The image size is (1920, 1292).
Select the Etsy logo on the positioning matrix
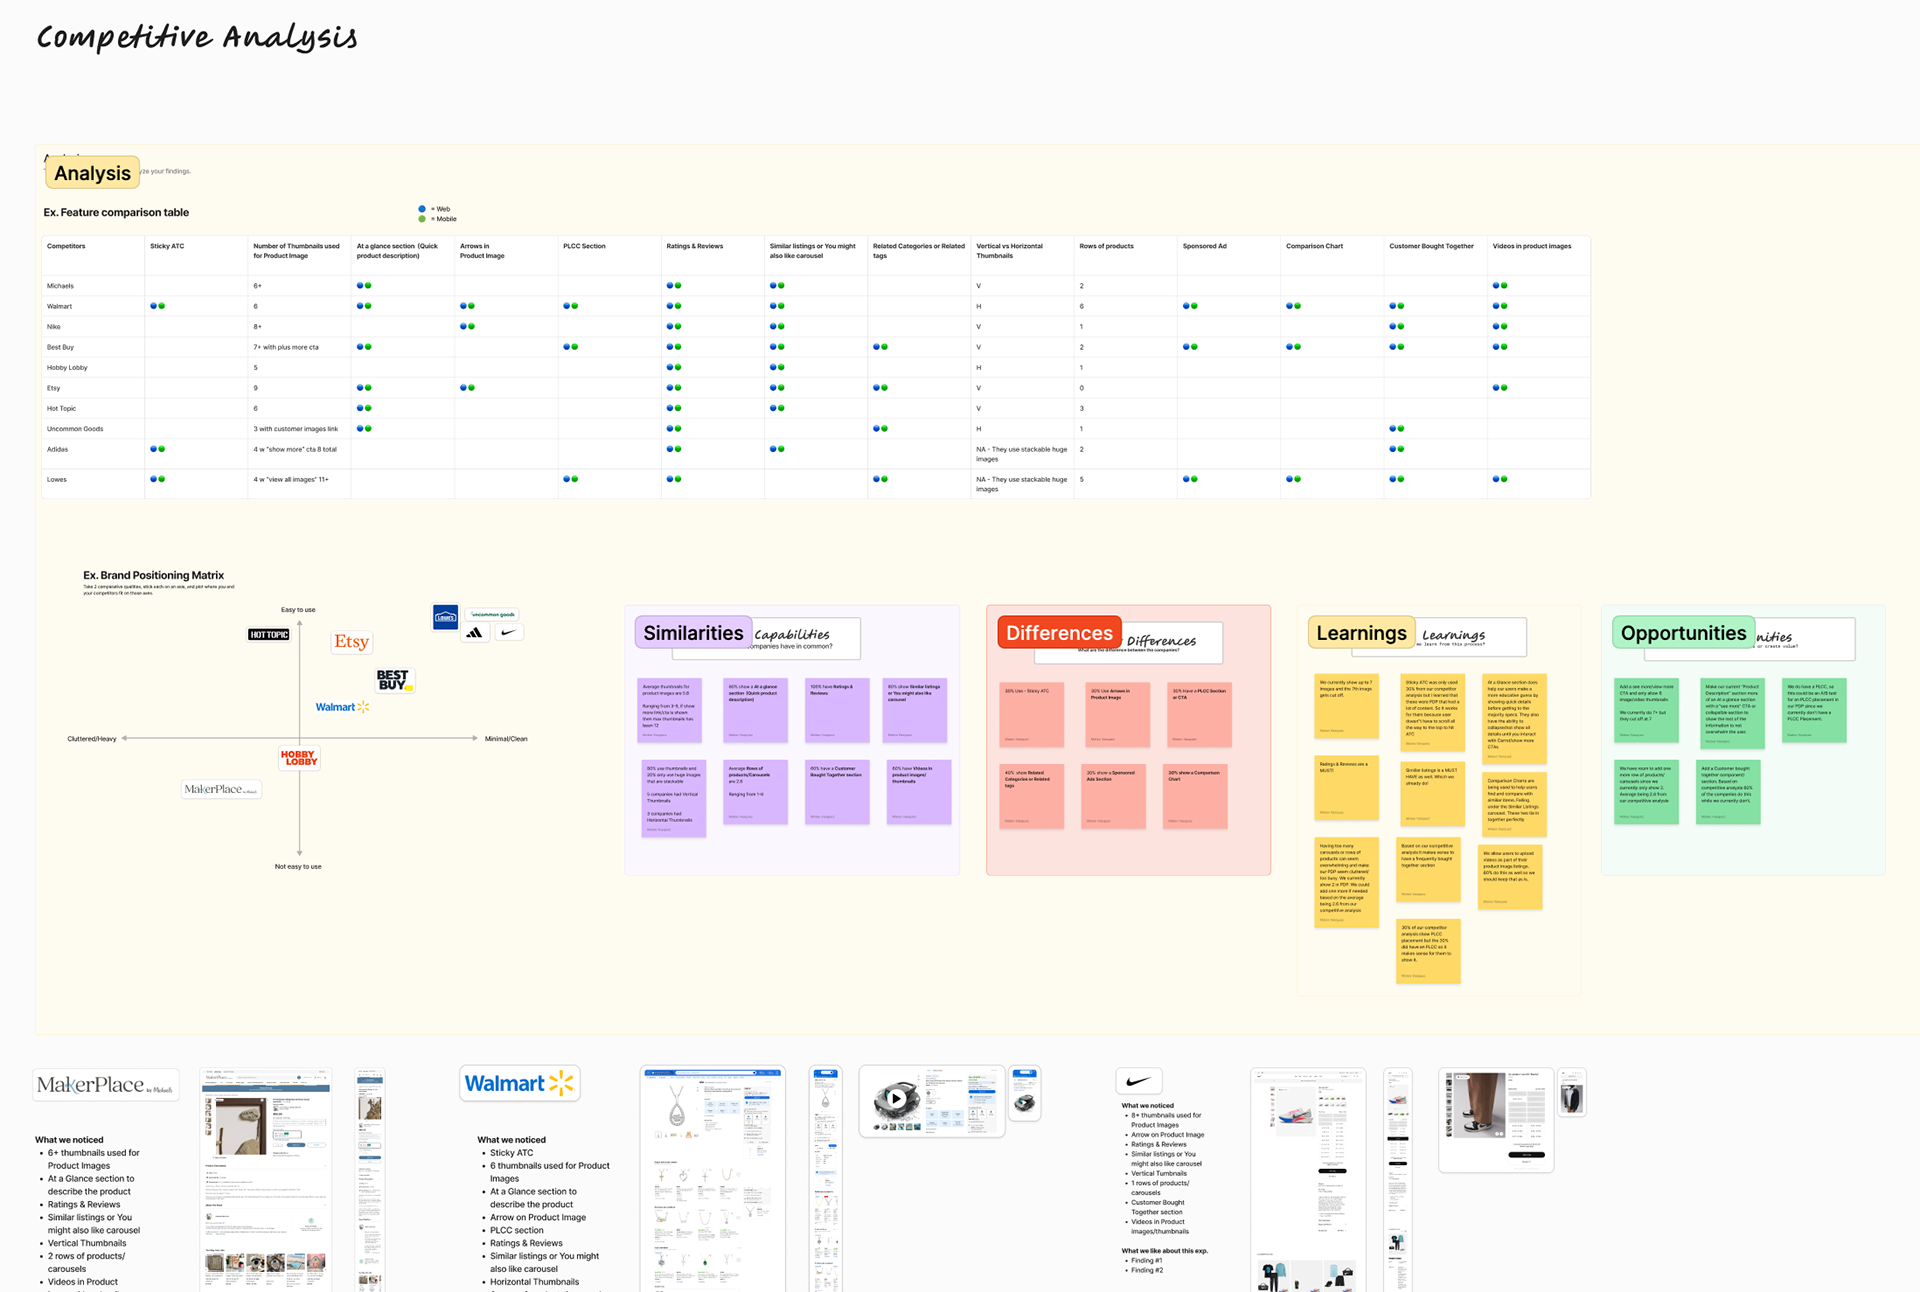click(x=351, y=642)
